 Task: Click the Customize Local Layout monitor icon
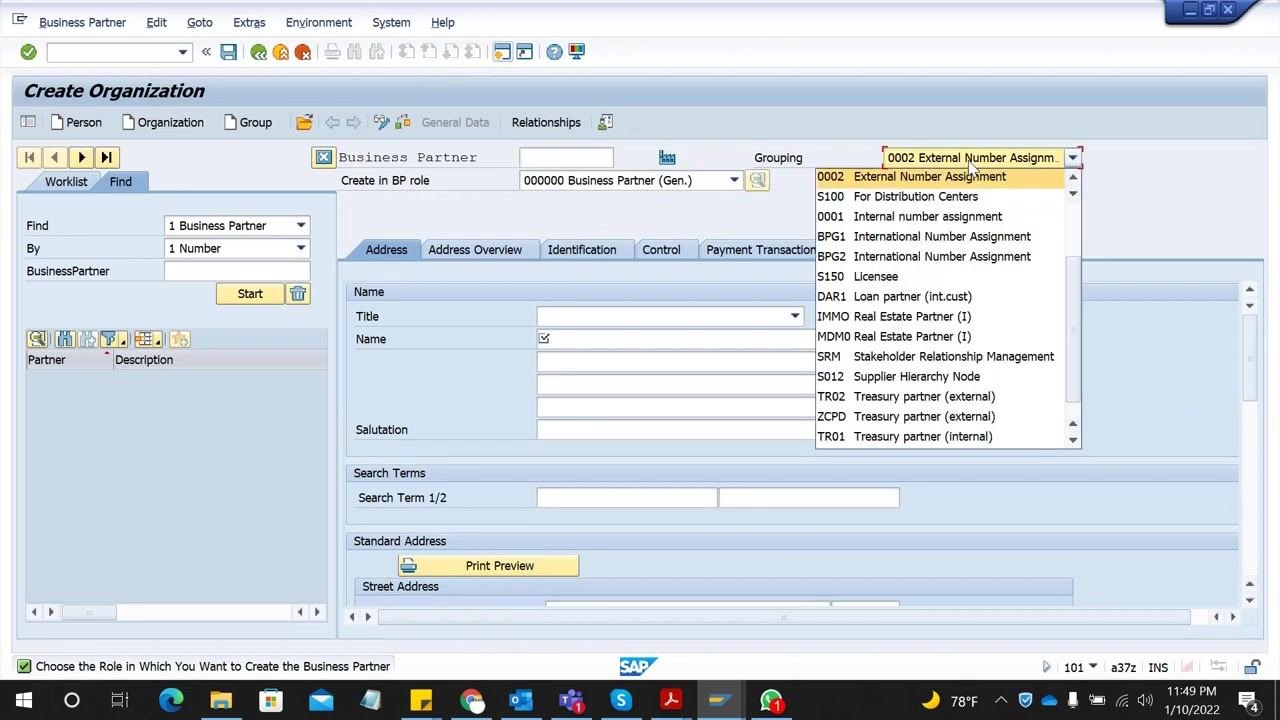pyautogui.click(x=577, y=52)
